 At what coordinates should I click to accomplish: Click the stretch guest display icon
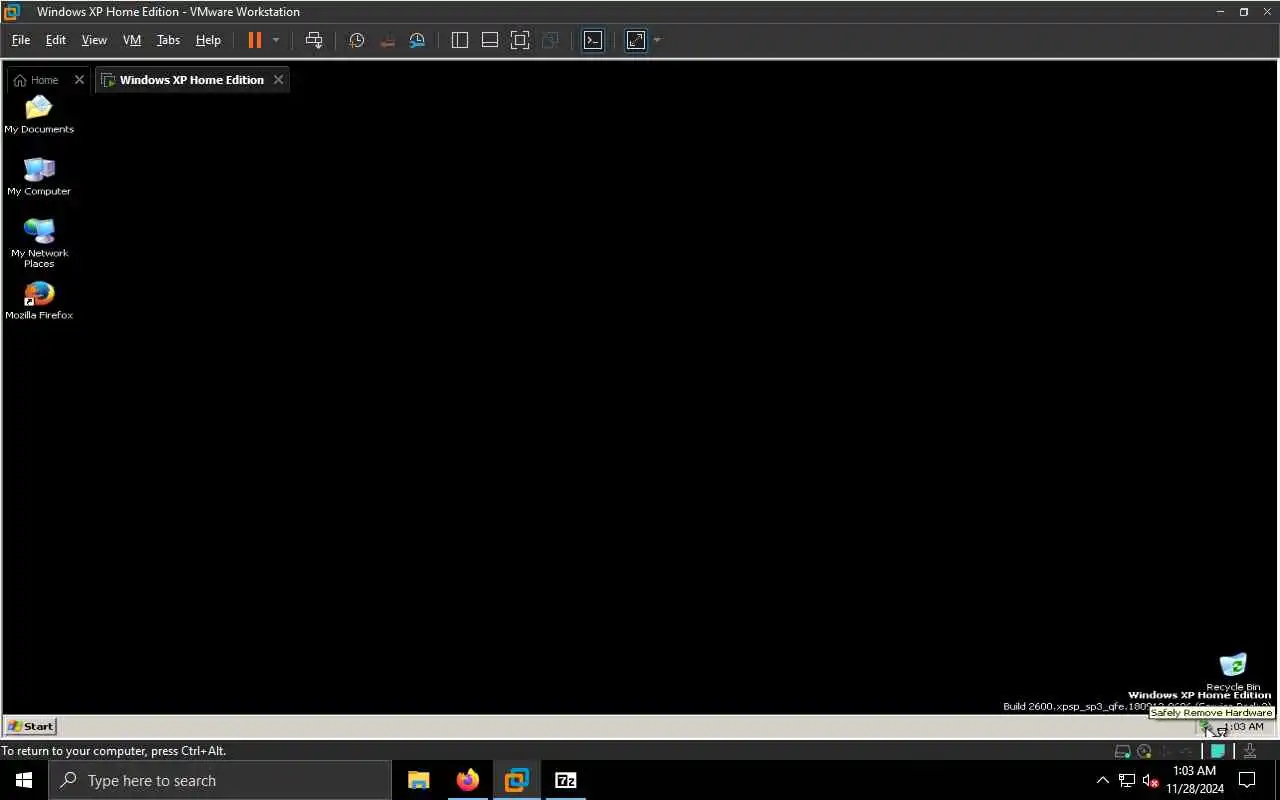coord(636,40)
